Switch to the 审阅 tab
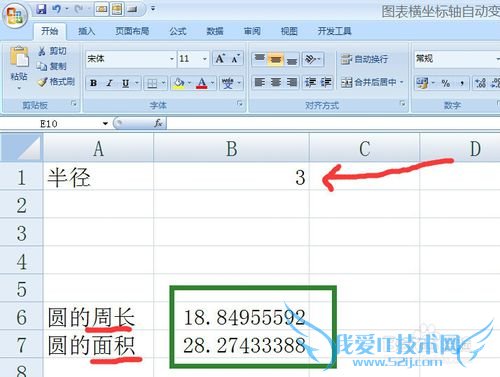 252,31
